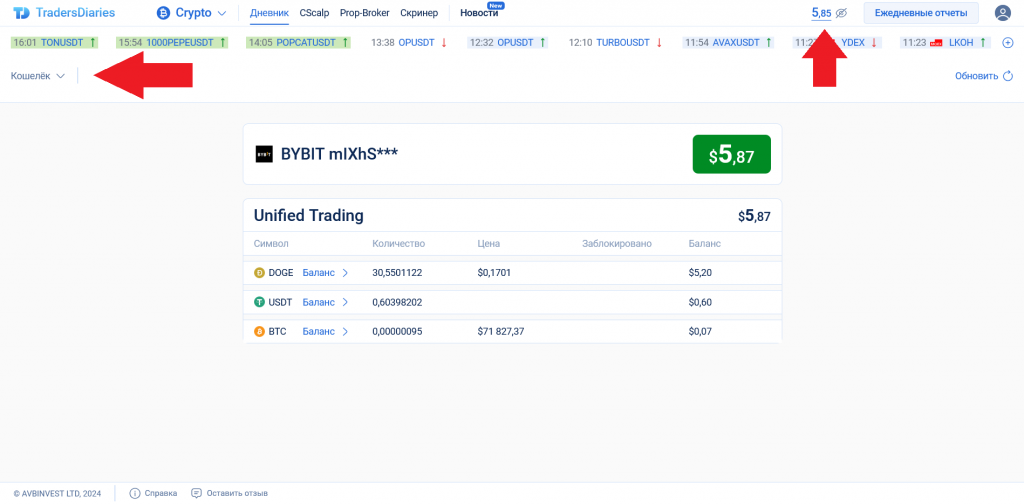1024x504 pixels.
Task: Expand the Кошелёк dropdown
Action: click(x=38, y=76)
